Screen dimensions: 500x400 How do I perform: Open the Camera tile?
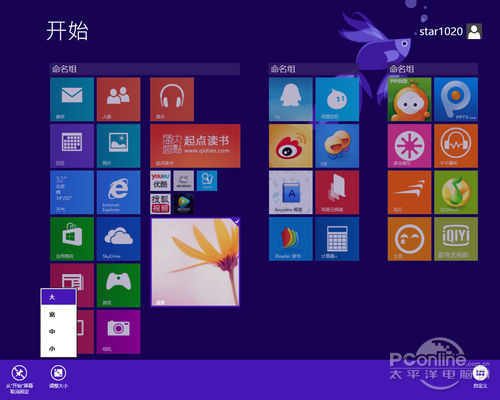tap(118, 332)
